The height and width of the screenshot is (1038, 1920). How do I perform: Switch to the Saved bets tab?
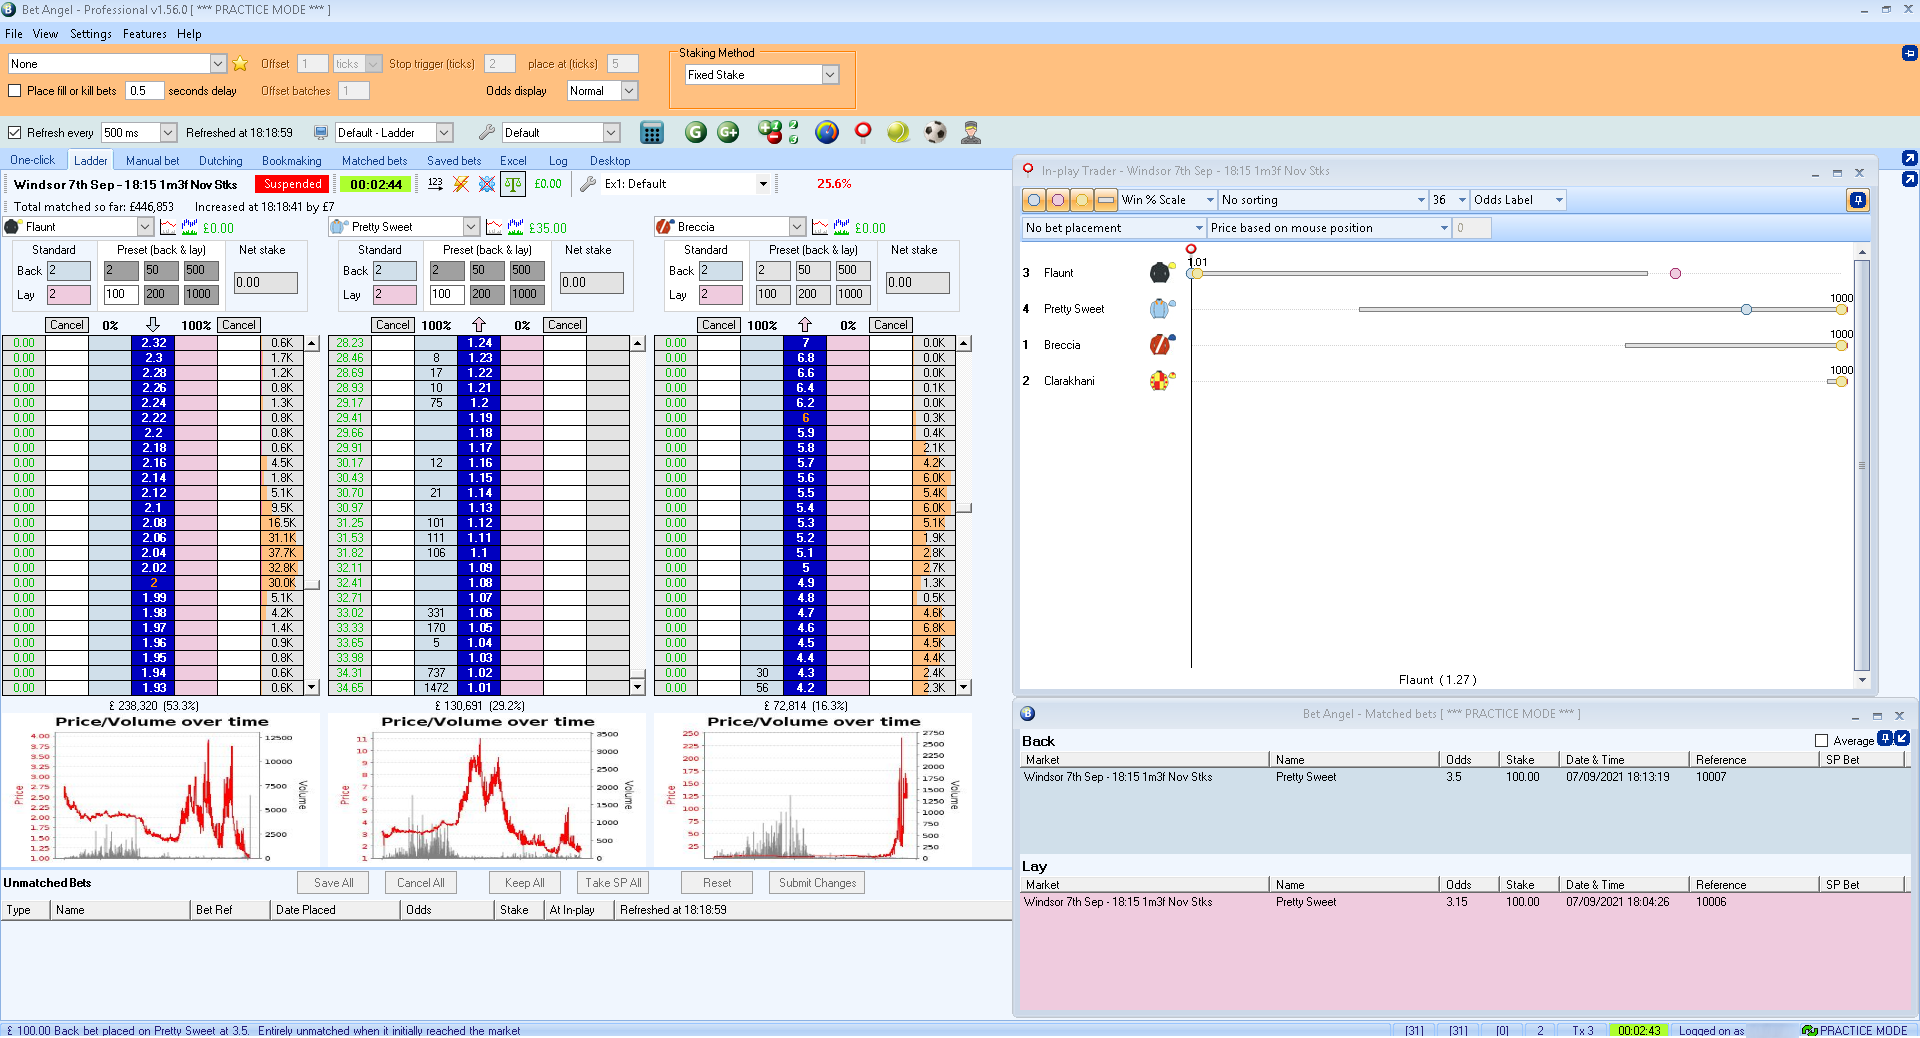[x=454, y=161]
